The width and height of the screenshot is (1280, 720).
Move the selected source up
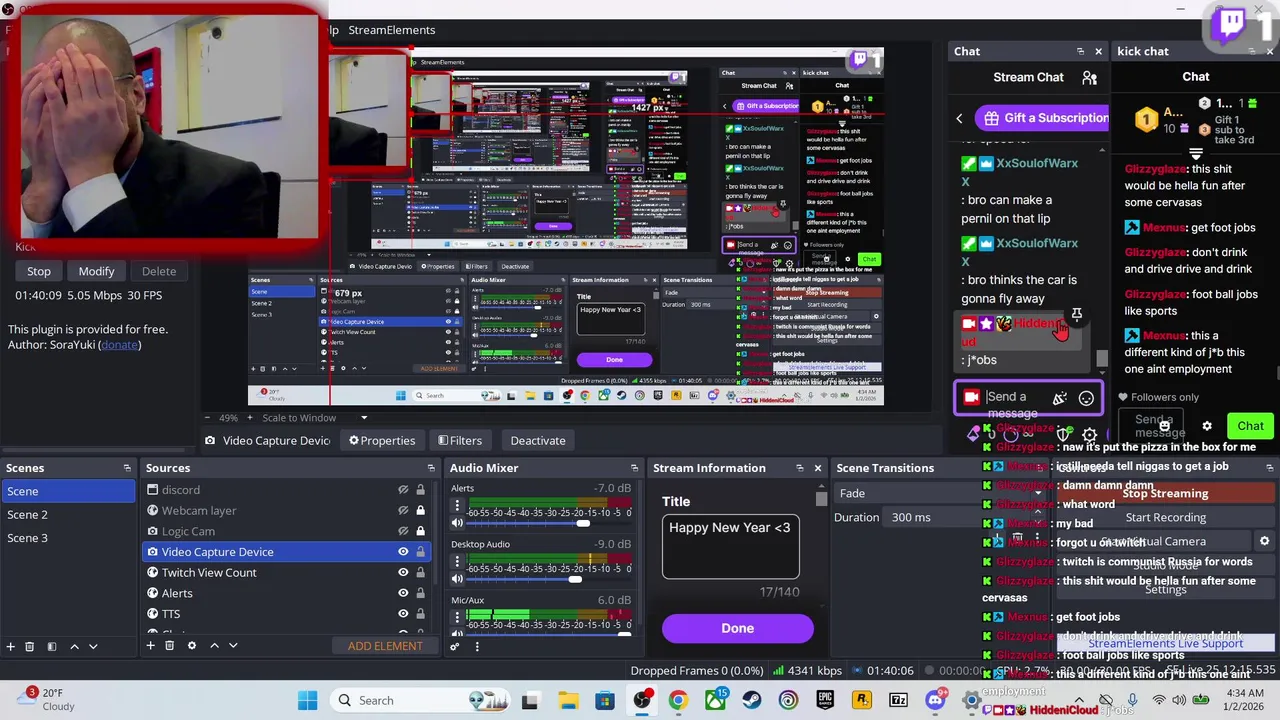214,646
